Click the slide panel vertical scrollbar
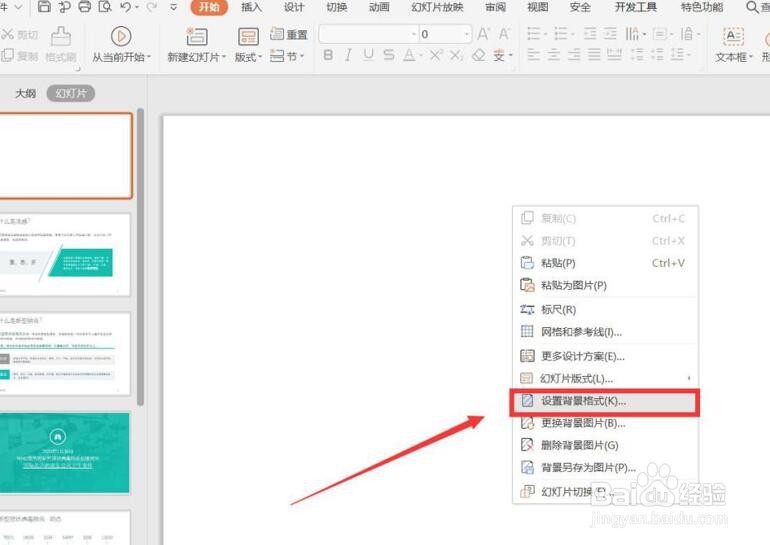This screenshot has height=545, width=770. click(x=140, y=257)
